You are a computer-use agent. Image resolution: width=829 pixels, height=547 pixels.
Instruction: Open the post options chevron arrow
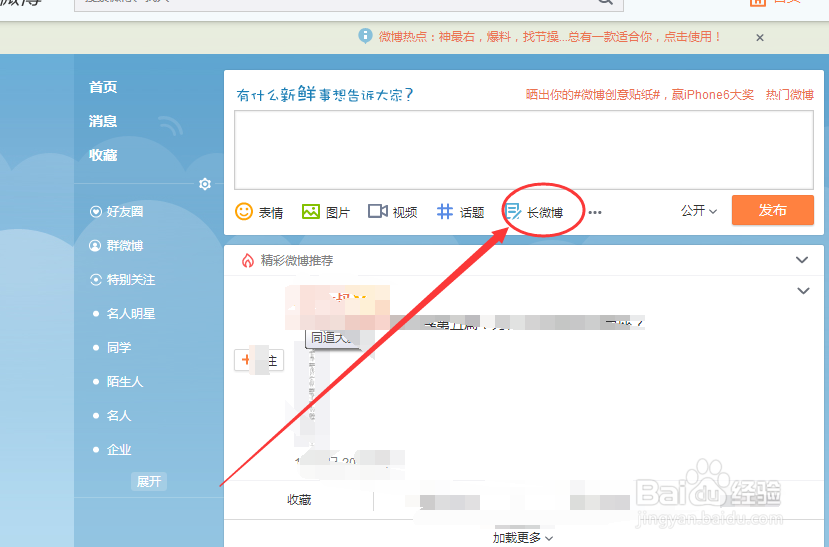tap(803, 291)
